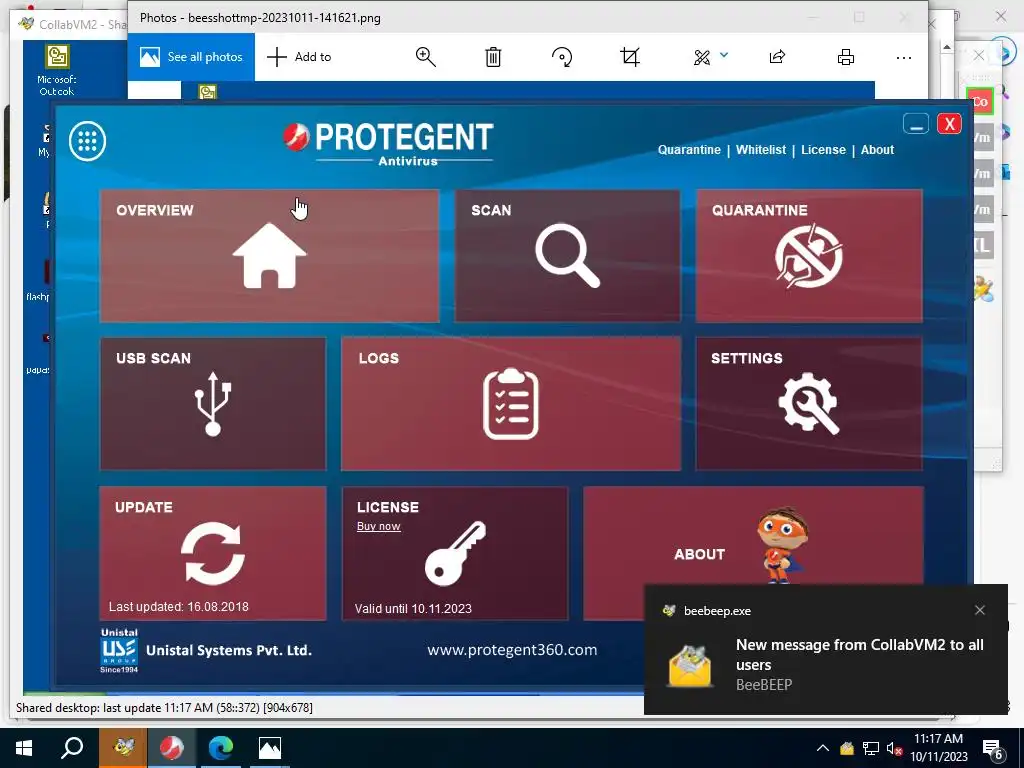This screenshot has height=768, width=1024.
Task: Click the Unistal USE group logo
Action: [119, 650]
